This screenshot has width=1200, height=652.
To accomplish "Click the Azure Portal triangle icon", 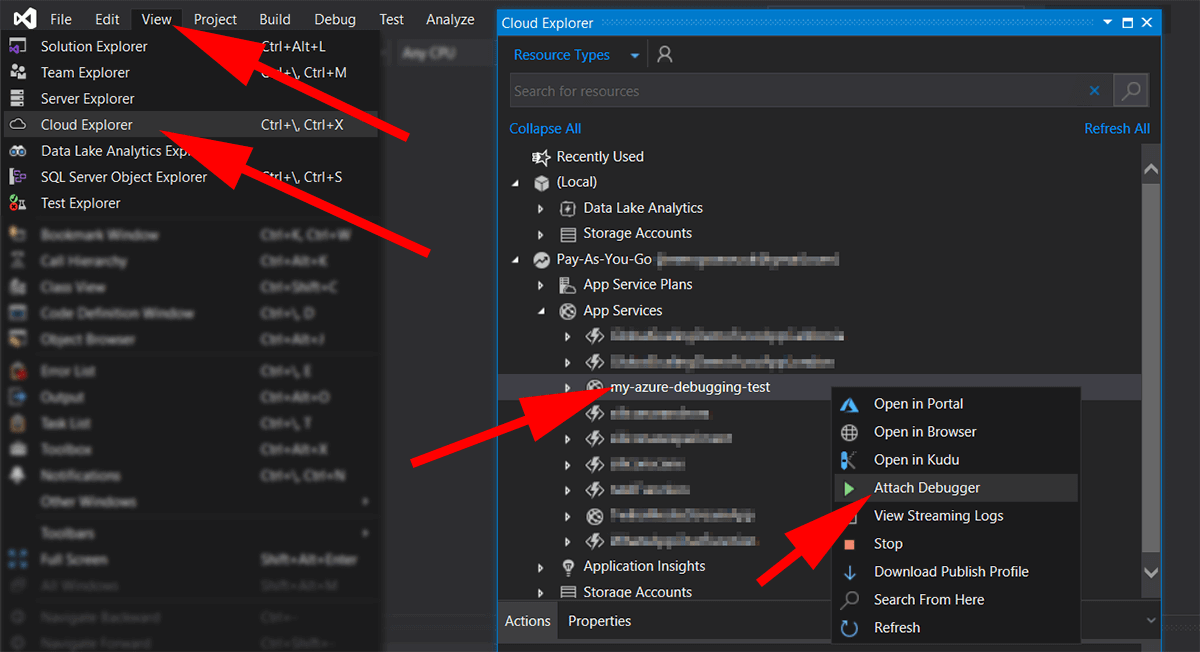I will (850, 404).
